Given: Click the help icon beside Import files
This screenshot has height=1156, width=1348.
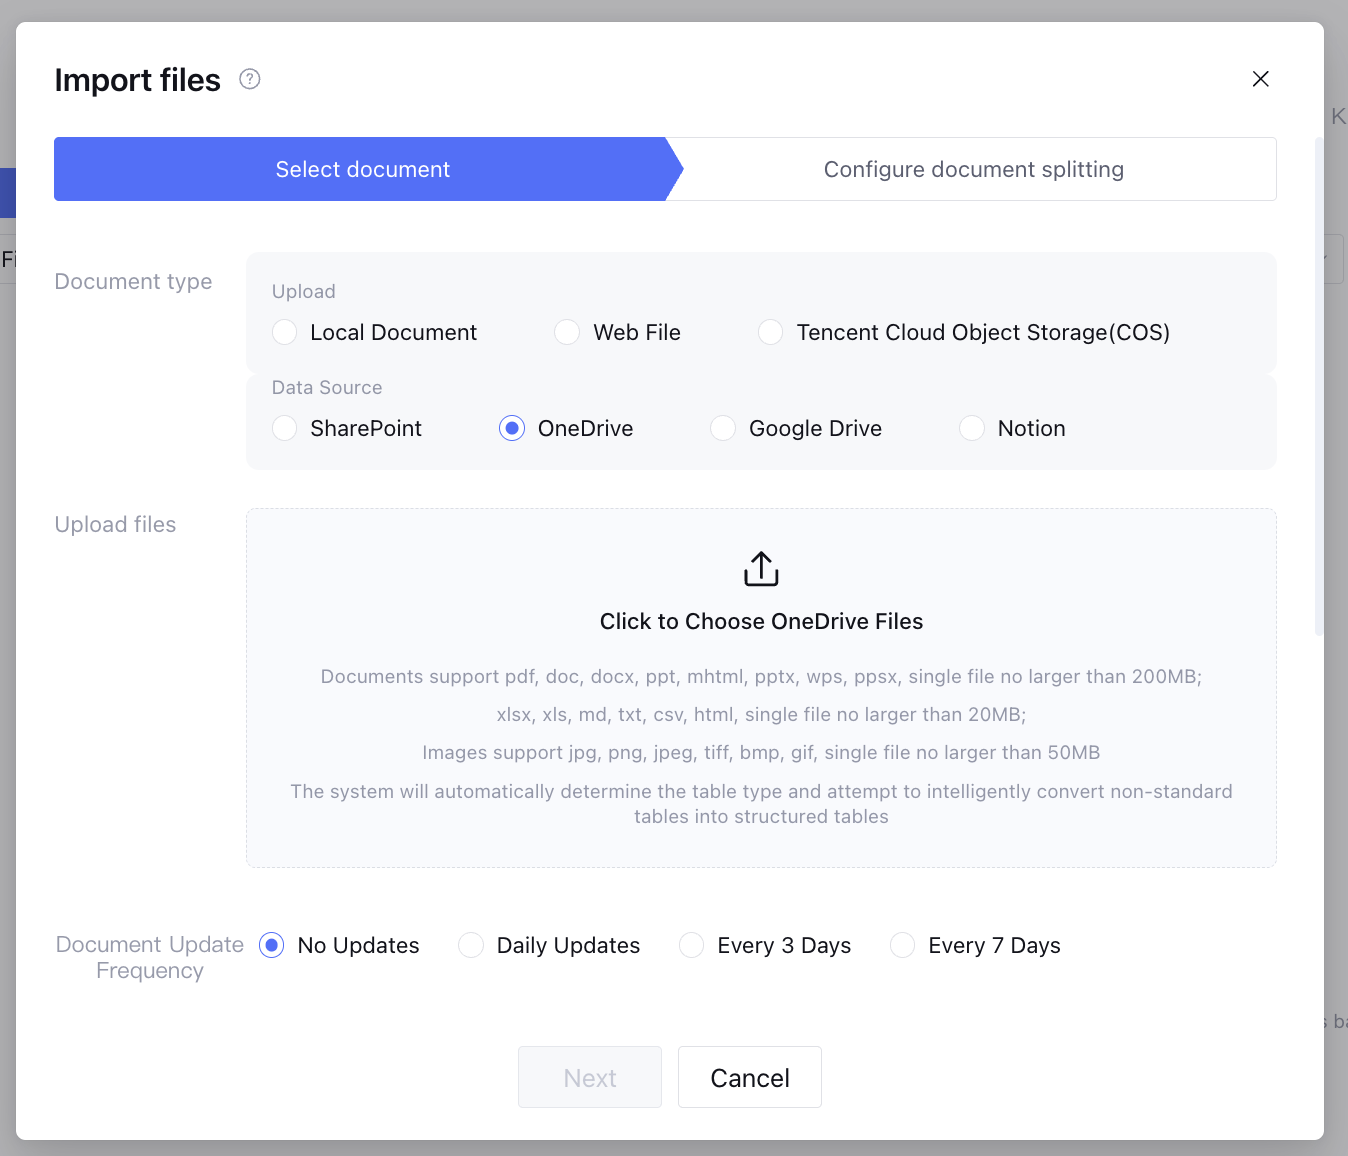Looking at the screenshot, I should click(250, 79).
